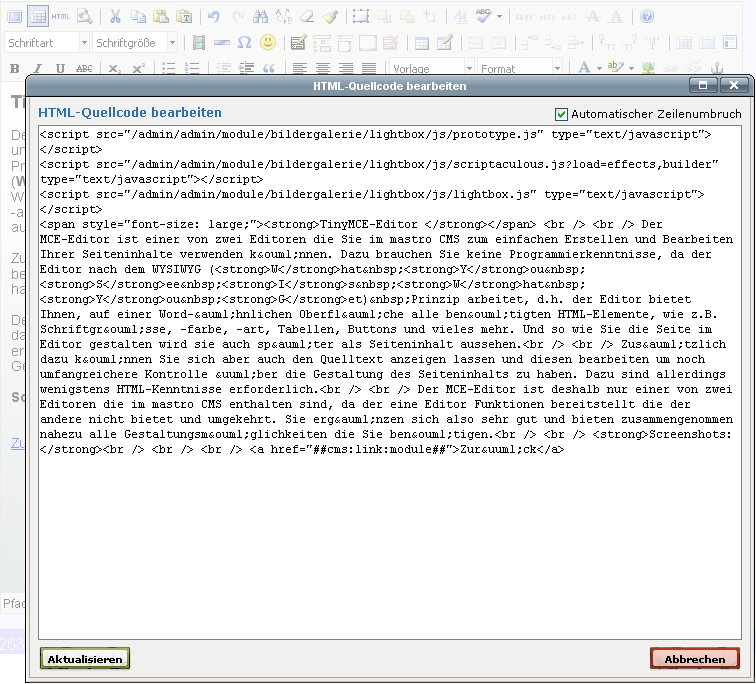Open Find with the binoculars icon
Viewport: 756px width, 684px height.
(260, 17)
